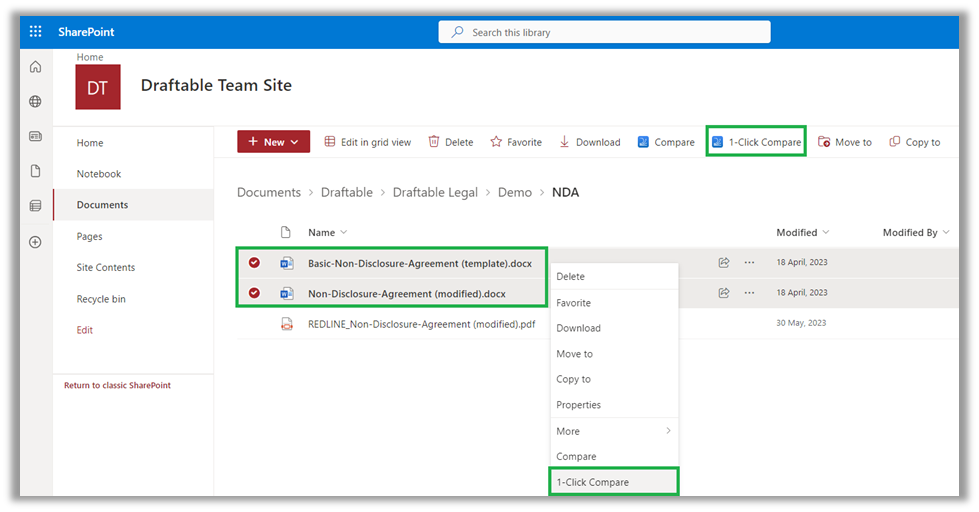Click the create plus circle icon in rail
Viewport: 979px width, 512px height.
point(36,242)
